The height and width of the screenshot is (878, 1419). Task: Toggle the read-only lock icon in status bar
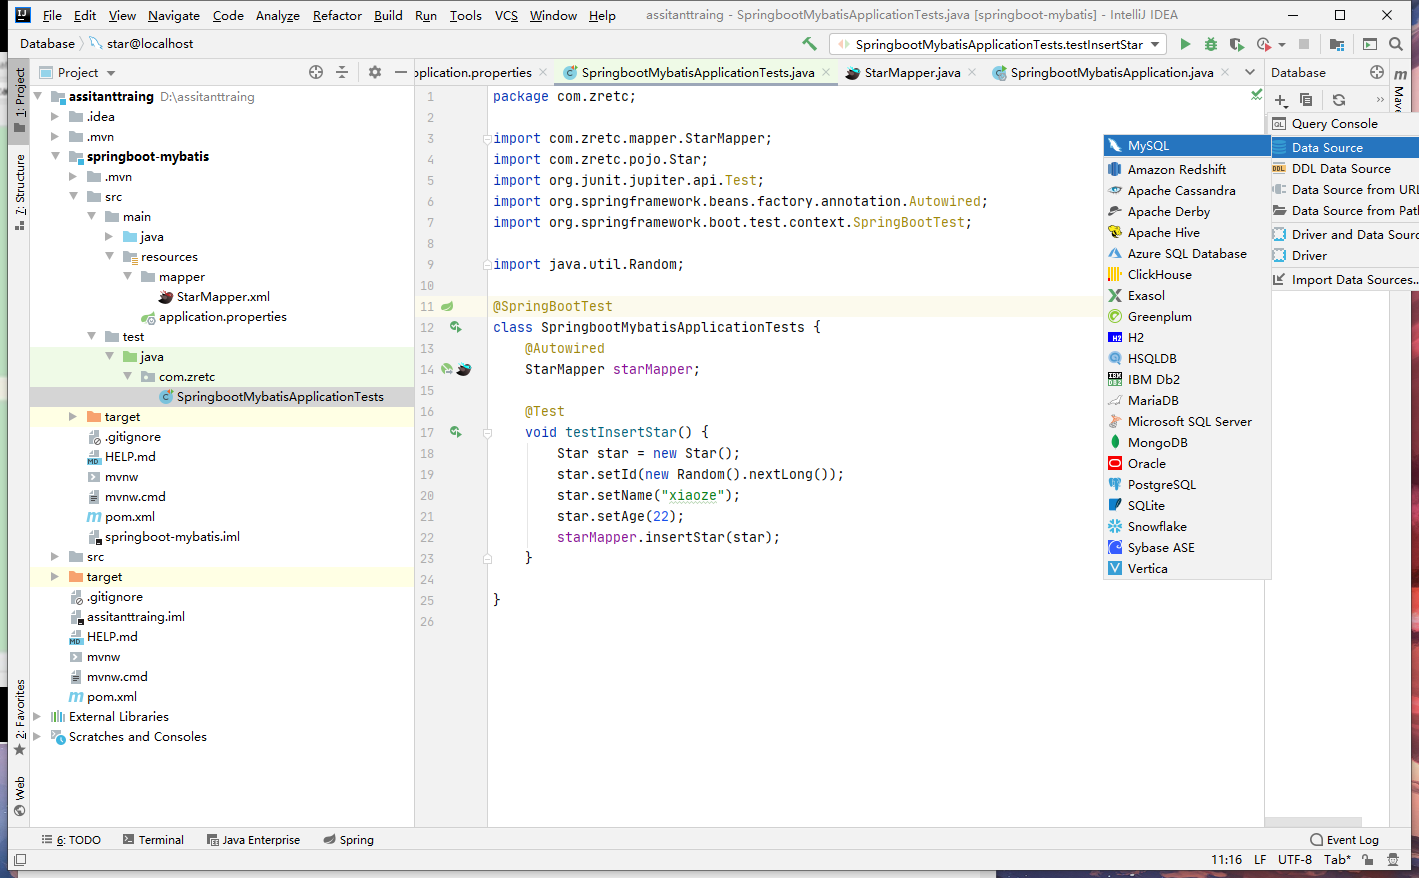click(1368, 860)
